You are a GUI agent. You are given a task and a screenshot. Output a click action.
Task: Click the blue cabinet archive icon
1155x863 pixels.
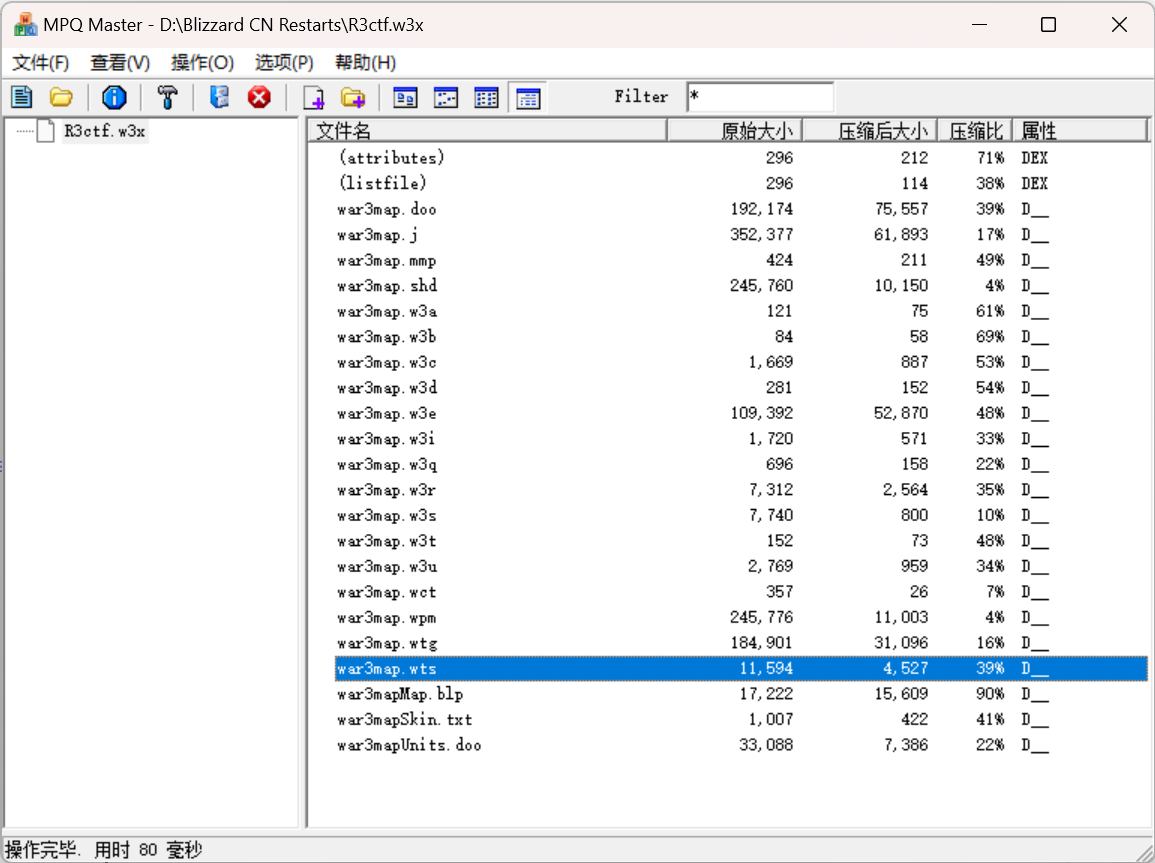point(219,97)
